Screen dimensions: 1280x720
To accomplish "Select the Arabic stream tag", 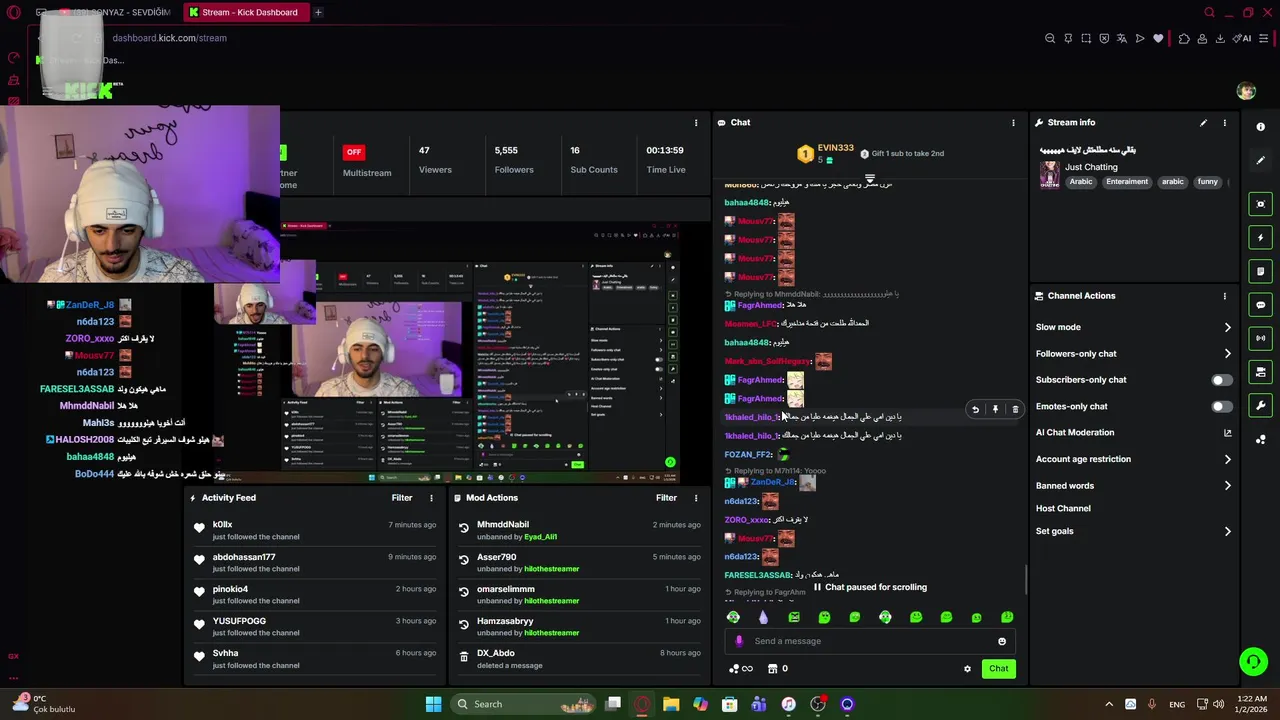I will click(1081, 182).
